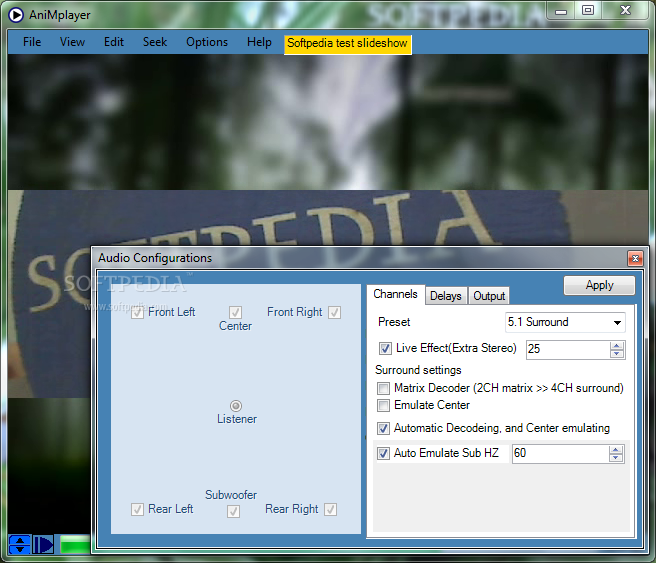Click the green progress bar at bottom

(x=75, y=545)
